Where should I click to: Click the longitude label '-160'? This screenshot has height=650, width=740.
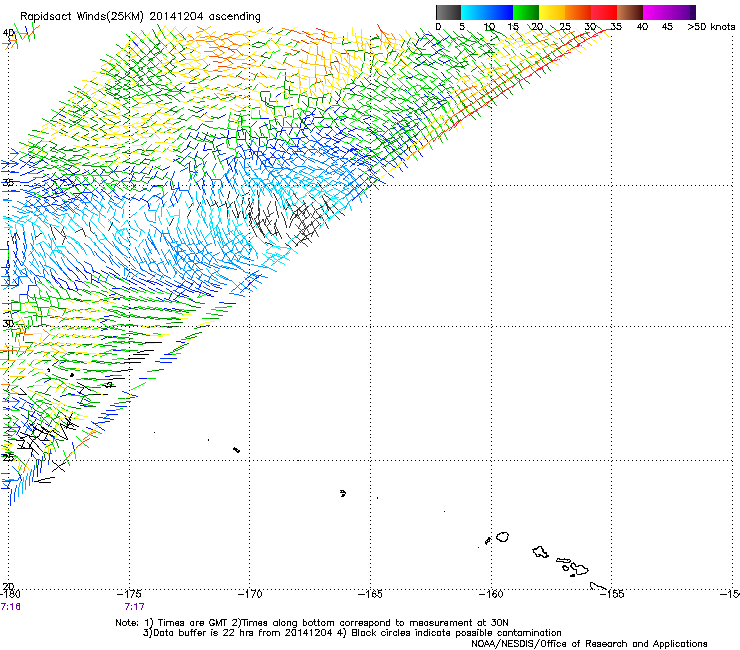491,594
